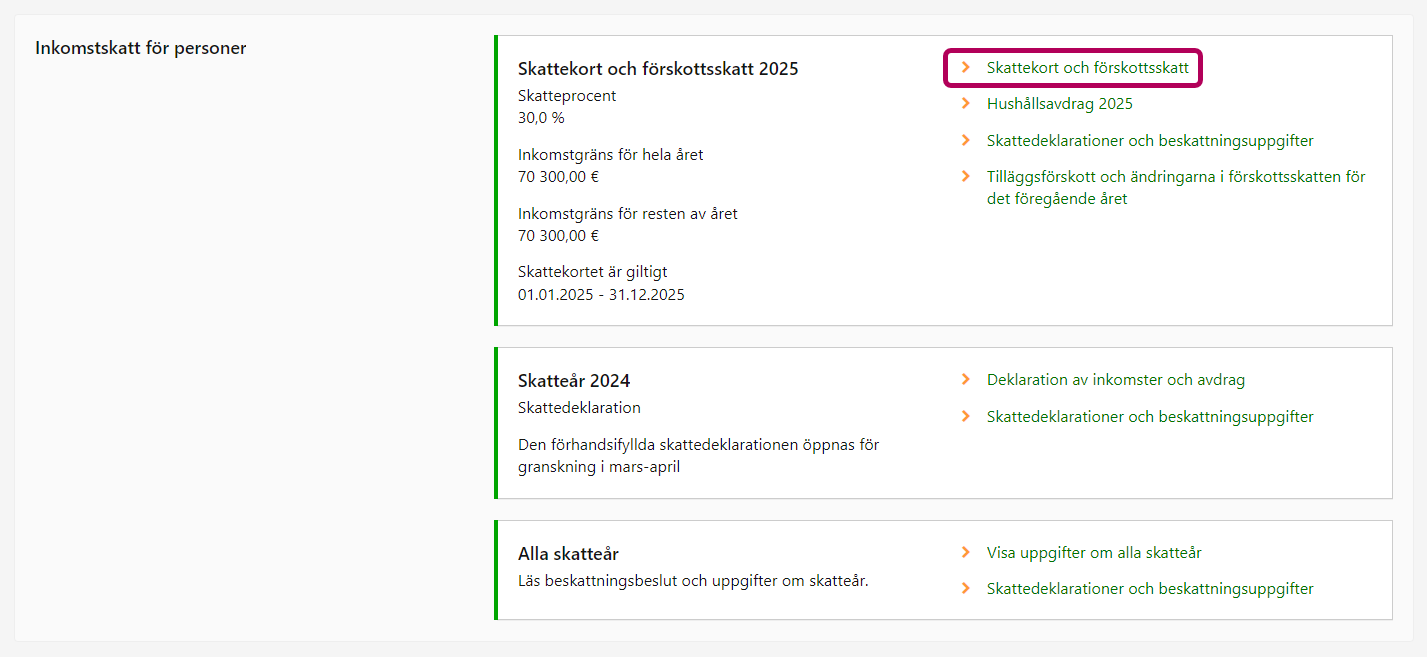Screen dimensions: 1427x657
Task: Click chevron by Skattedeklarationer link in the 2025 card
Action: click(966, 141)
